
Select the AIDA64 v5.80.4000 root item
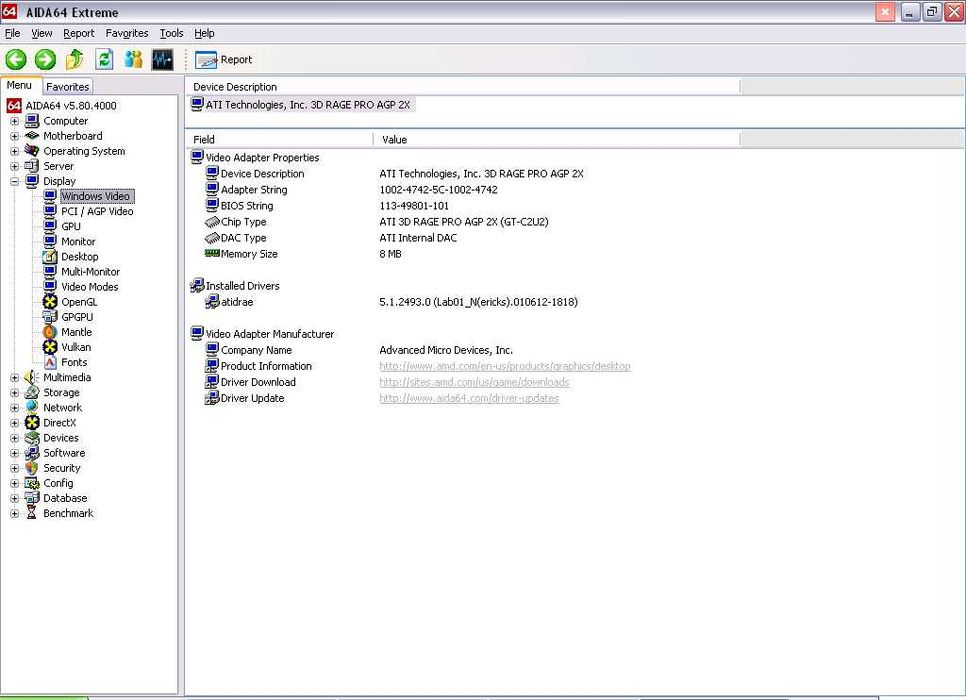click(71, 105)
